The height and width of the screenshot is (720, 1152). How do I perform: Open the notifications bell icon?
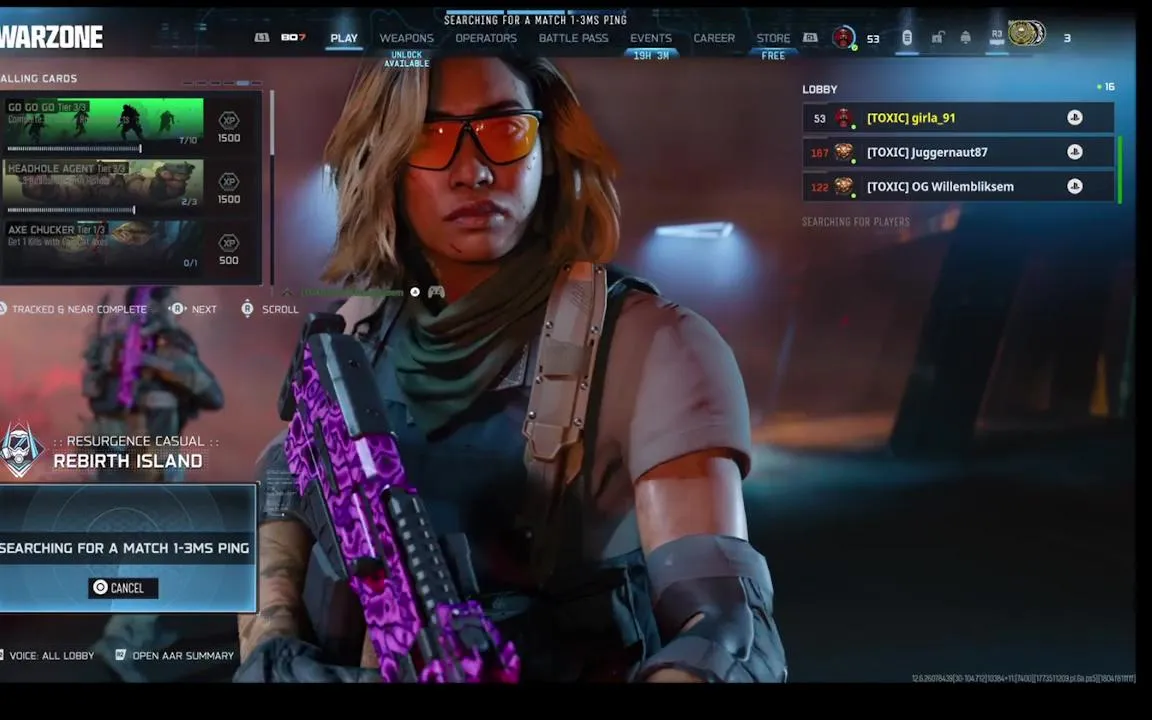(x=965, y=37)
